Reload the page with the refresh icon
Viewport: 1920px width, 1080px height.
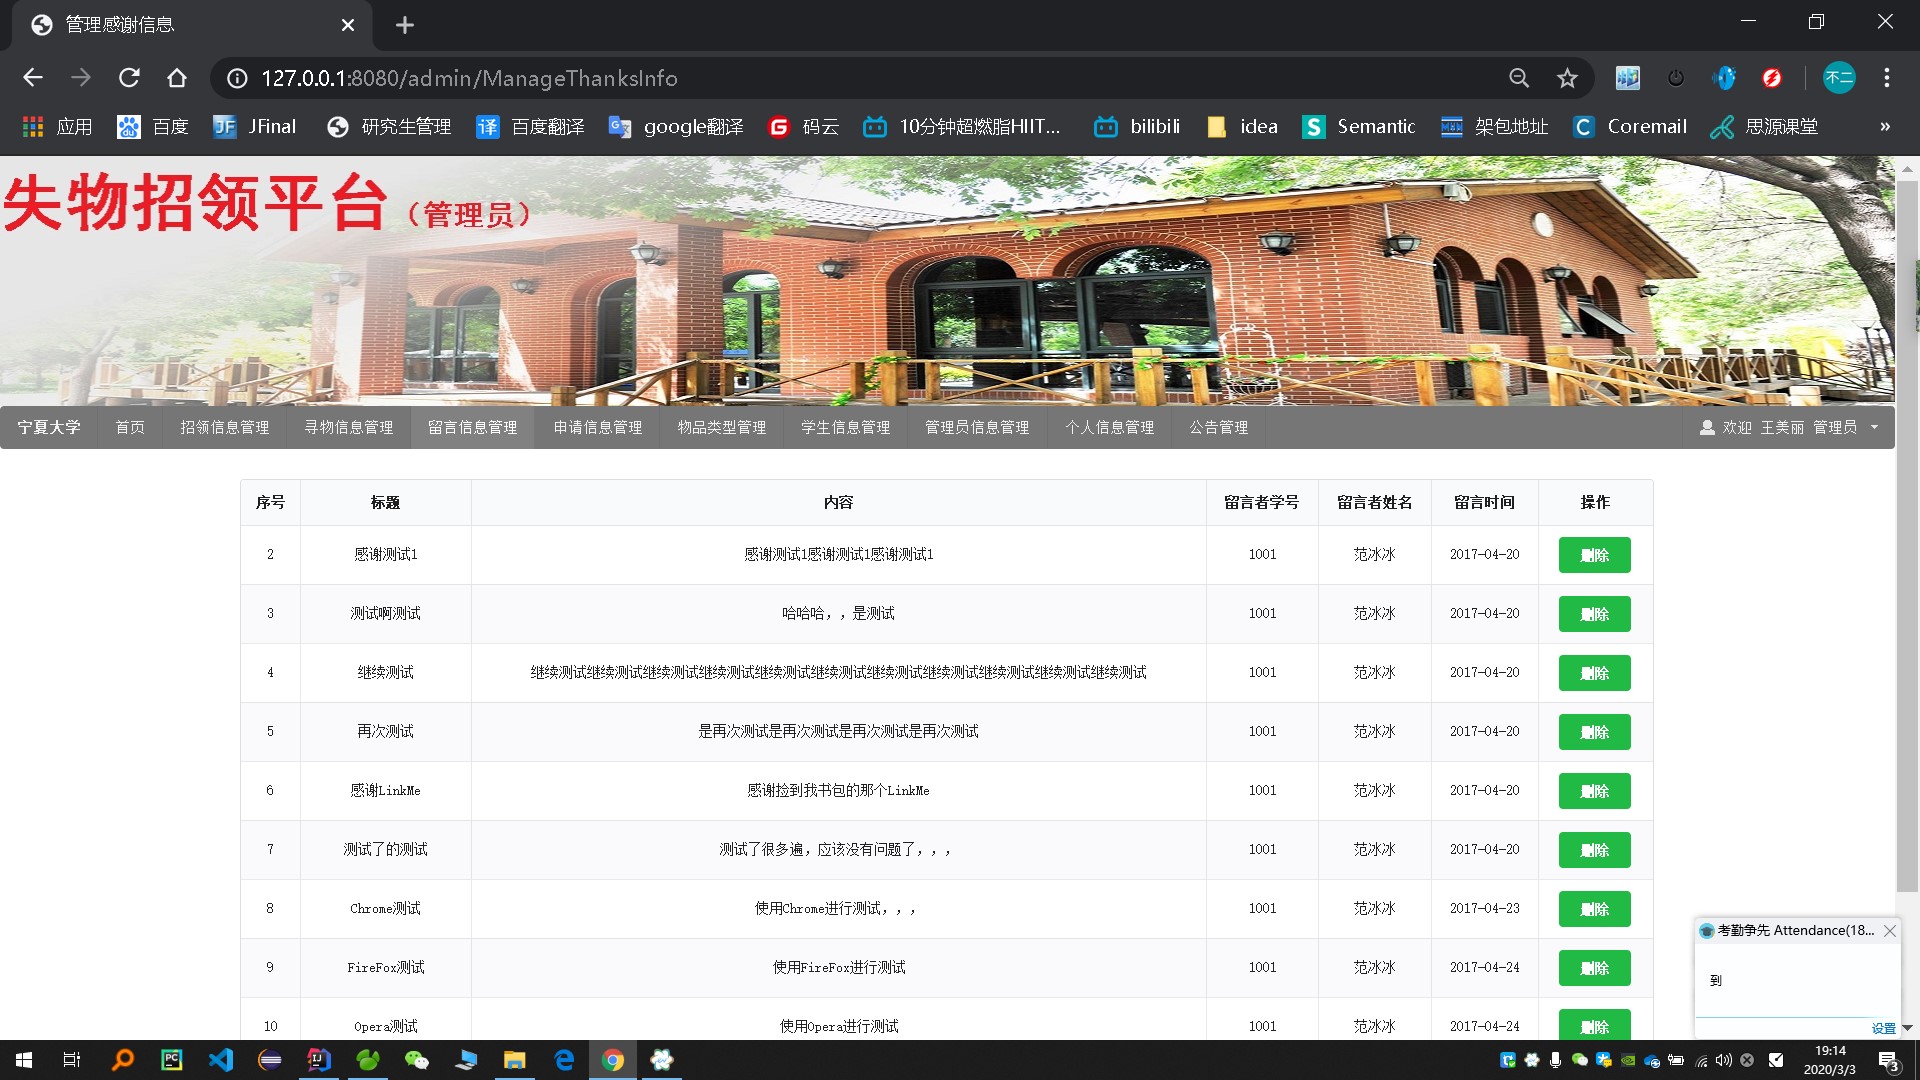coord(129,78)
